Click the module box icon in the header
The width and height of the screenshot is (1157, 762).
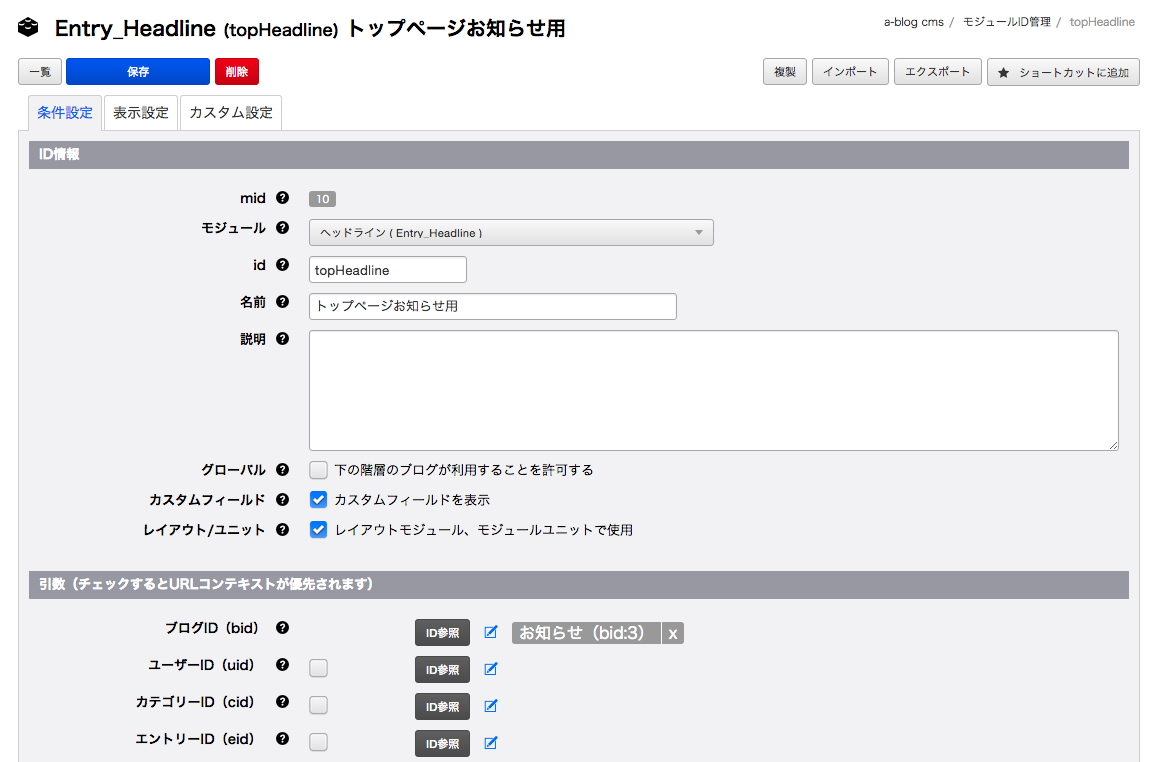point(27,27)
